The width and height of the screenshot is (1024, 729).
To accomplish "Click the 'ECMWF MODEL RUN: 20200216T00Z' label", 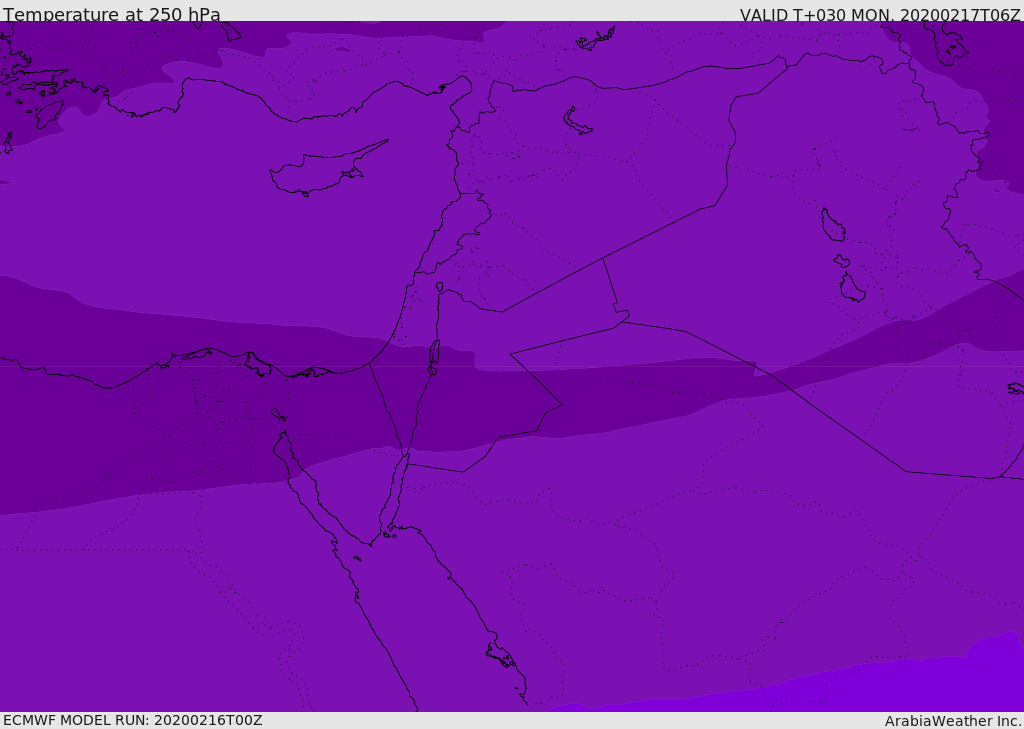I will [x=133, y=720].
